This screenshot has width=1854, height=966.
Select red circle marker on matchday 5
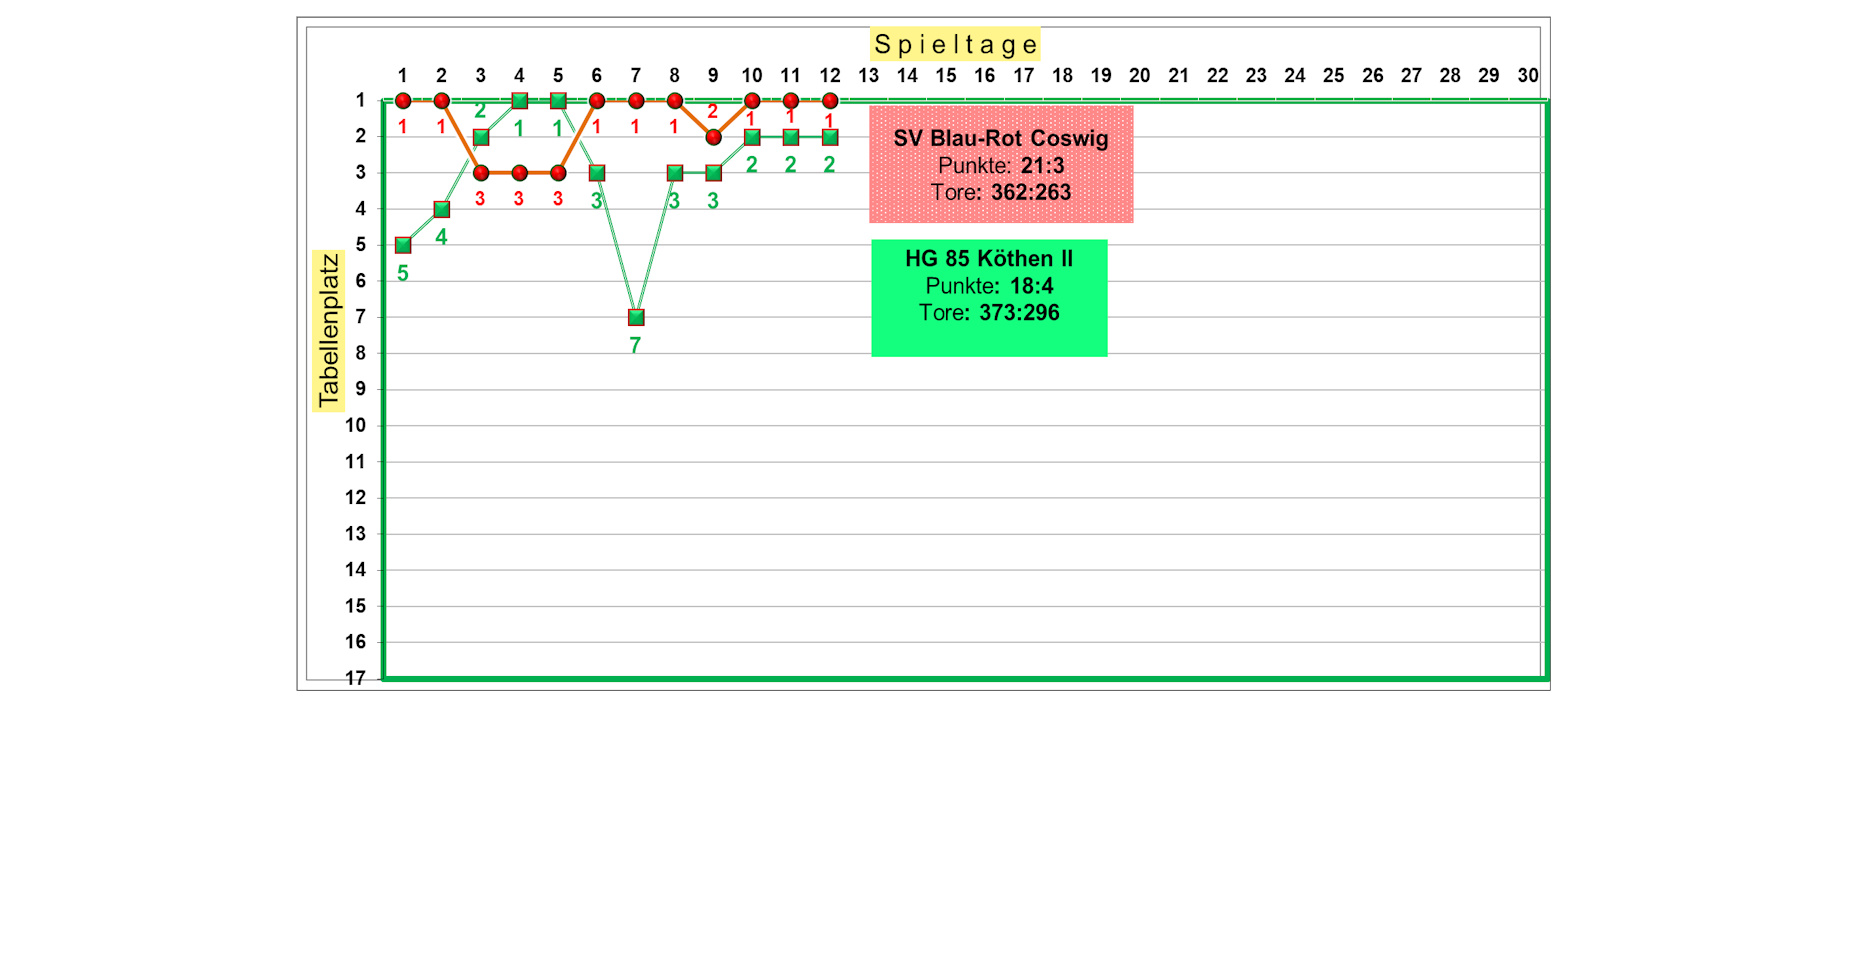point(558,173)
